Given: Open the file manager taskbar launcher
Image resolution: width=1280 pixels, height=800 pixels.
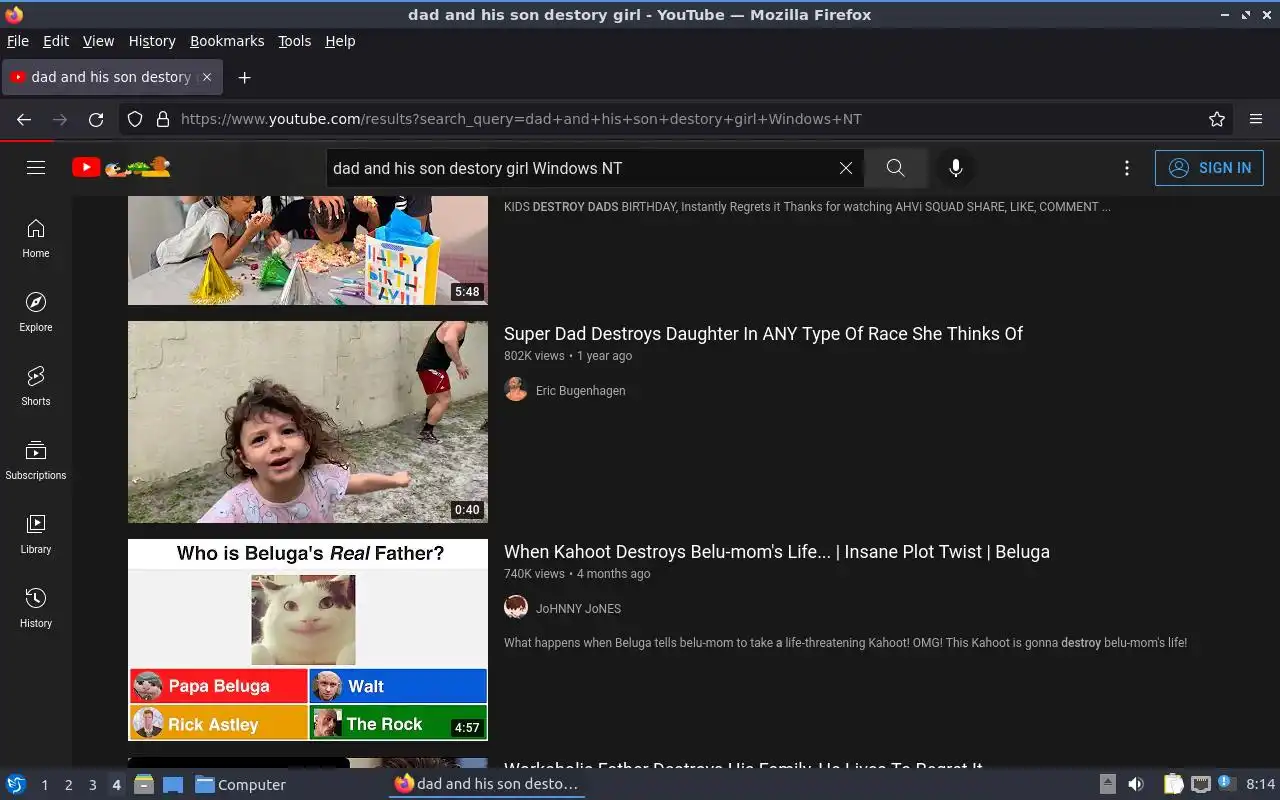Looking at the screenshot, I should click(x=143, y=784).
